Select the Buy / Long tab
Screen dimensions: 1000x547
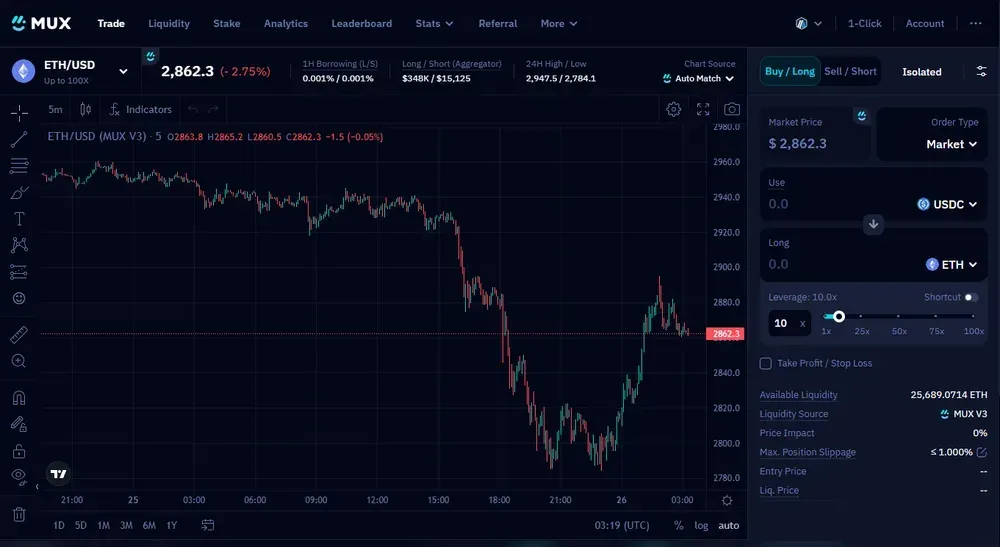click(x=790, y=71)
